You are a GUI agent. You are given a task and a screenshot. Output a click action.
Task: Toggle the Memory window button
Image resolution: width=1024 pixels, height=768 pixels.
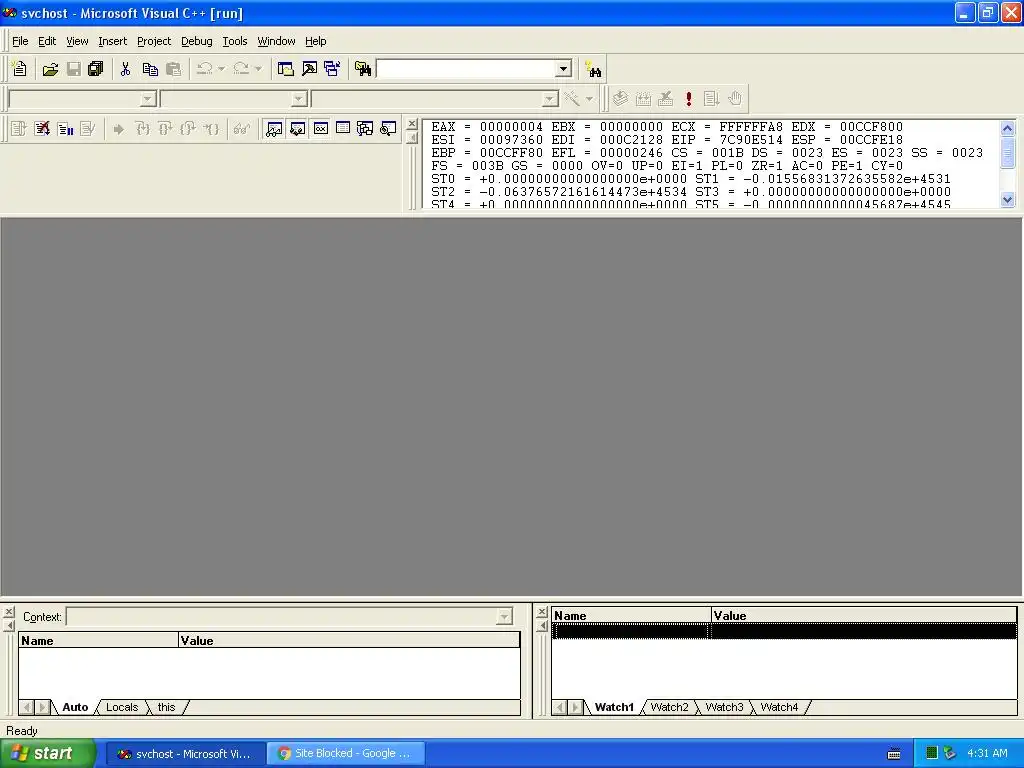pyautogui.click(x=343, y=129)
